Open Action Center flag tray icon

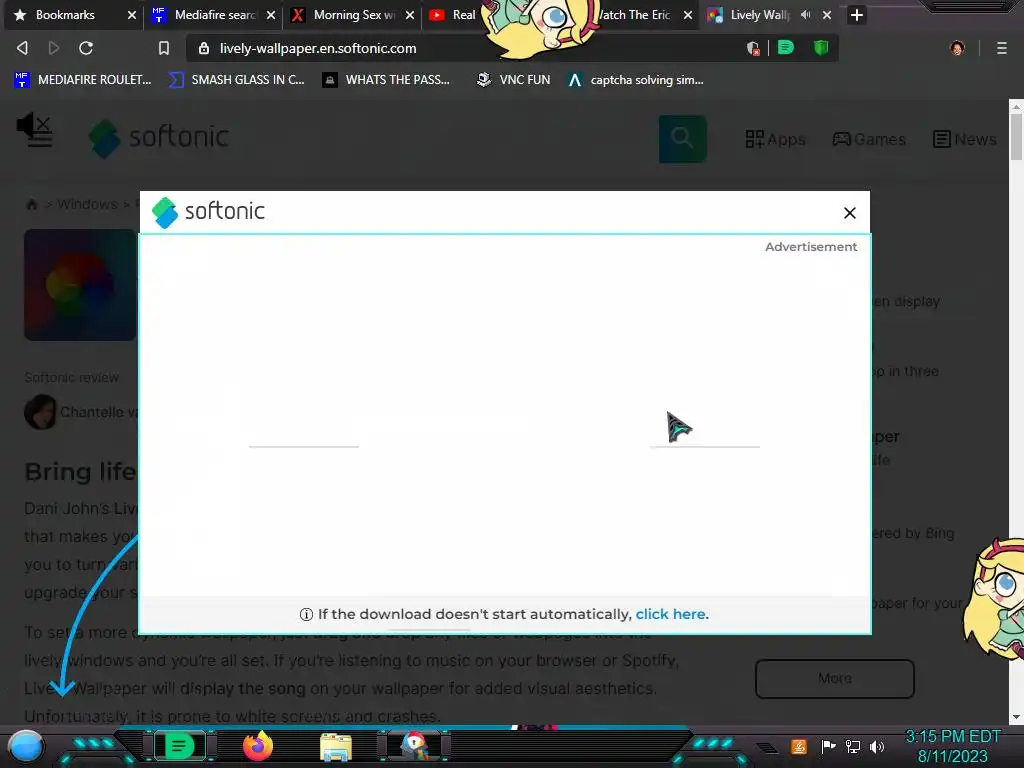click(828, 746)
